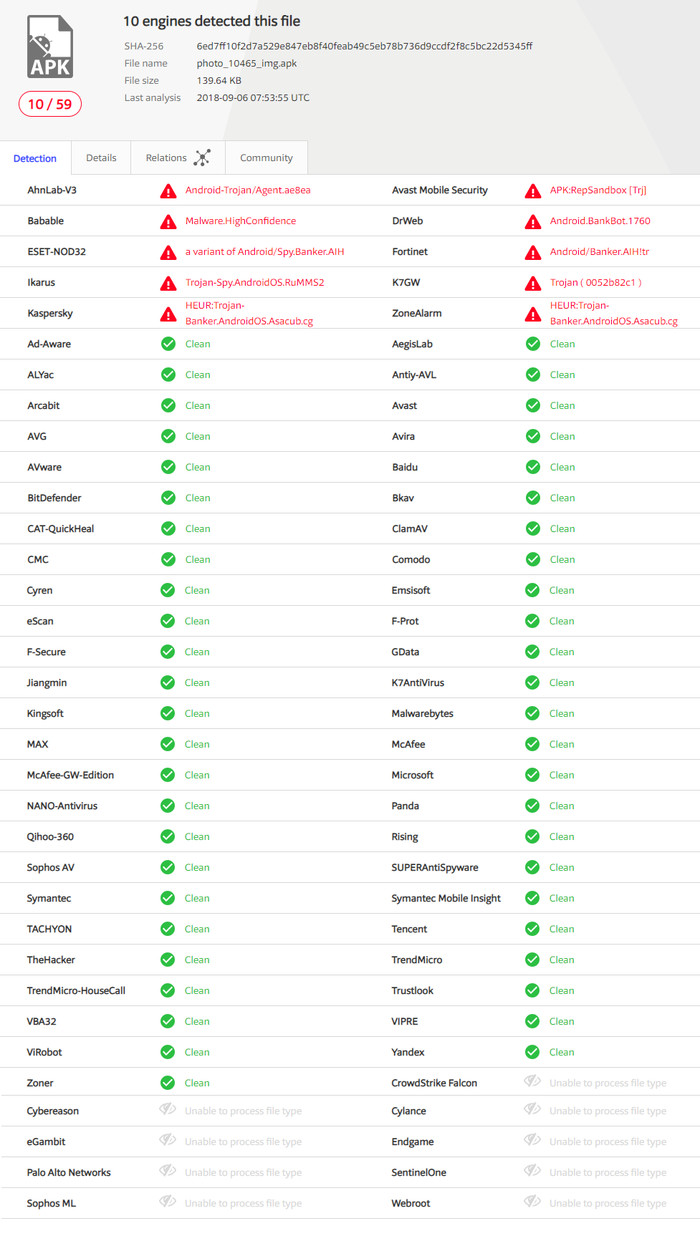Click the SHA-256 hash value
This screenshot has height=1241, width=700.
(364, 46)
